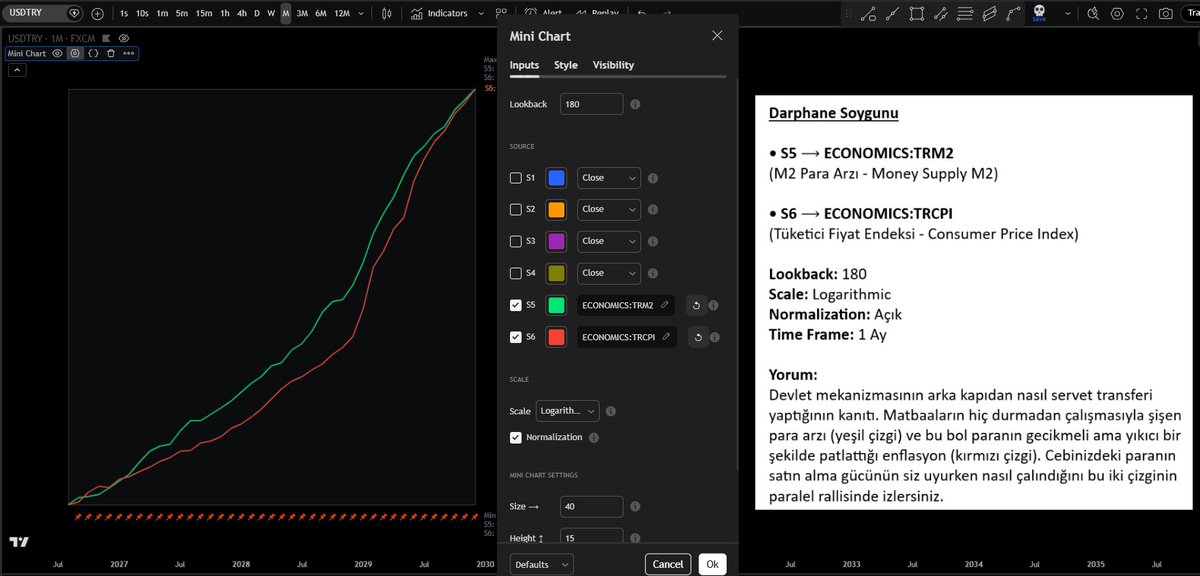
Task: Select the 4h timeframe
Action: [x=242, y=13]
